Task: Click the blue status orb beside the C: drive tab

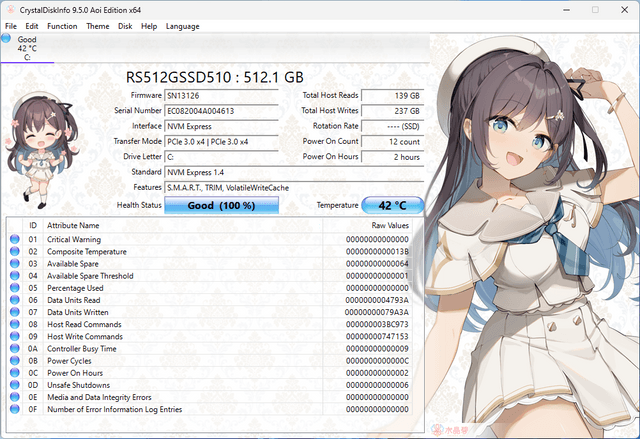Action: [x=6, y=39]
